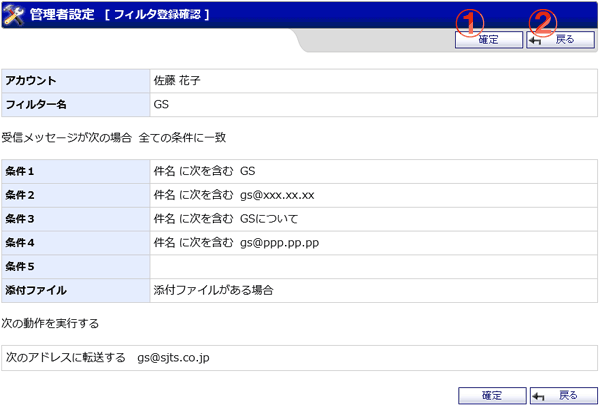The height and width of the screenshot is (407, 600).
Task: Click the admin settings tools icon in header
Action: coord(14,15)
